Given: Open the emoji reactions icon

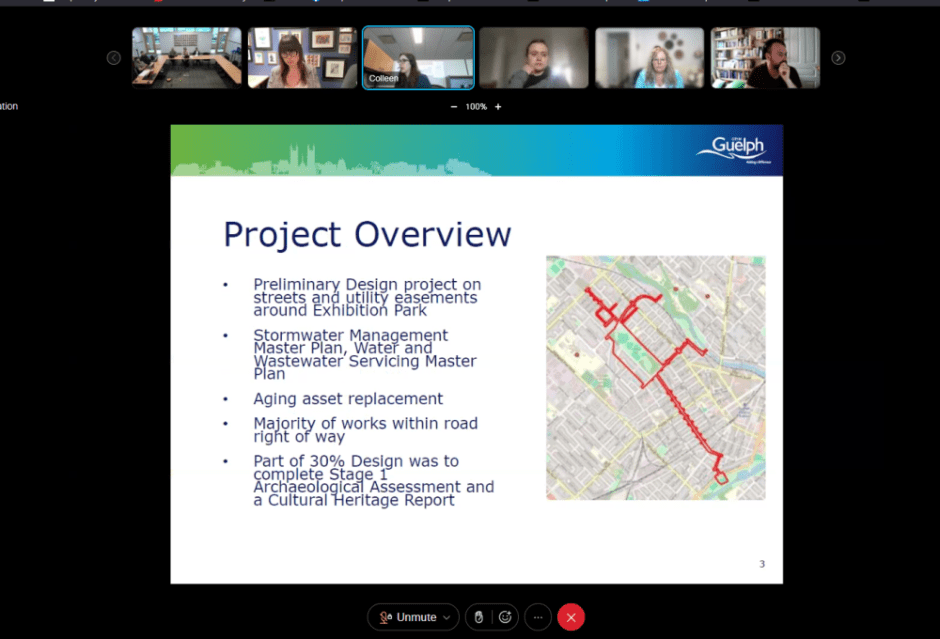Looking at the screenshot, I should tap(506, 617).
